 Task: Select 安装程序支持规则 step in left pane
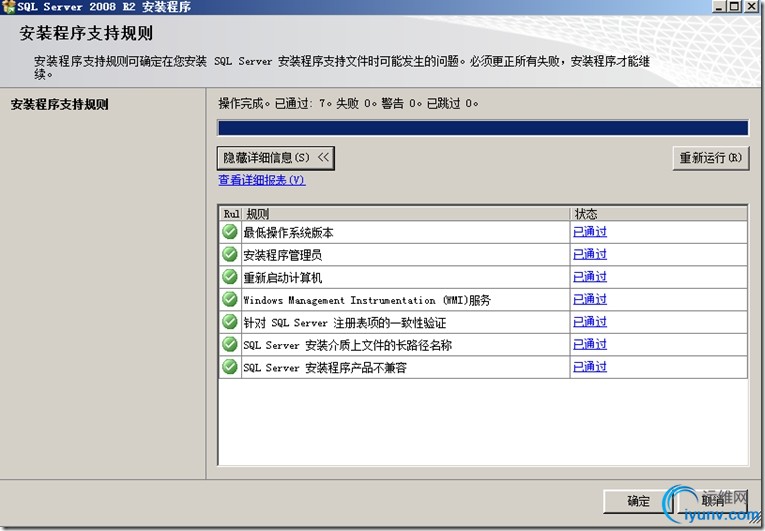coord(60,104)
